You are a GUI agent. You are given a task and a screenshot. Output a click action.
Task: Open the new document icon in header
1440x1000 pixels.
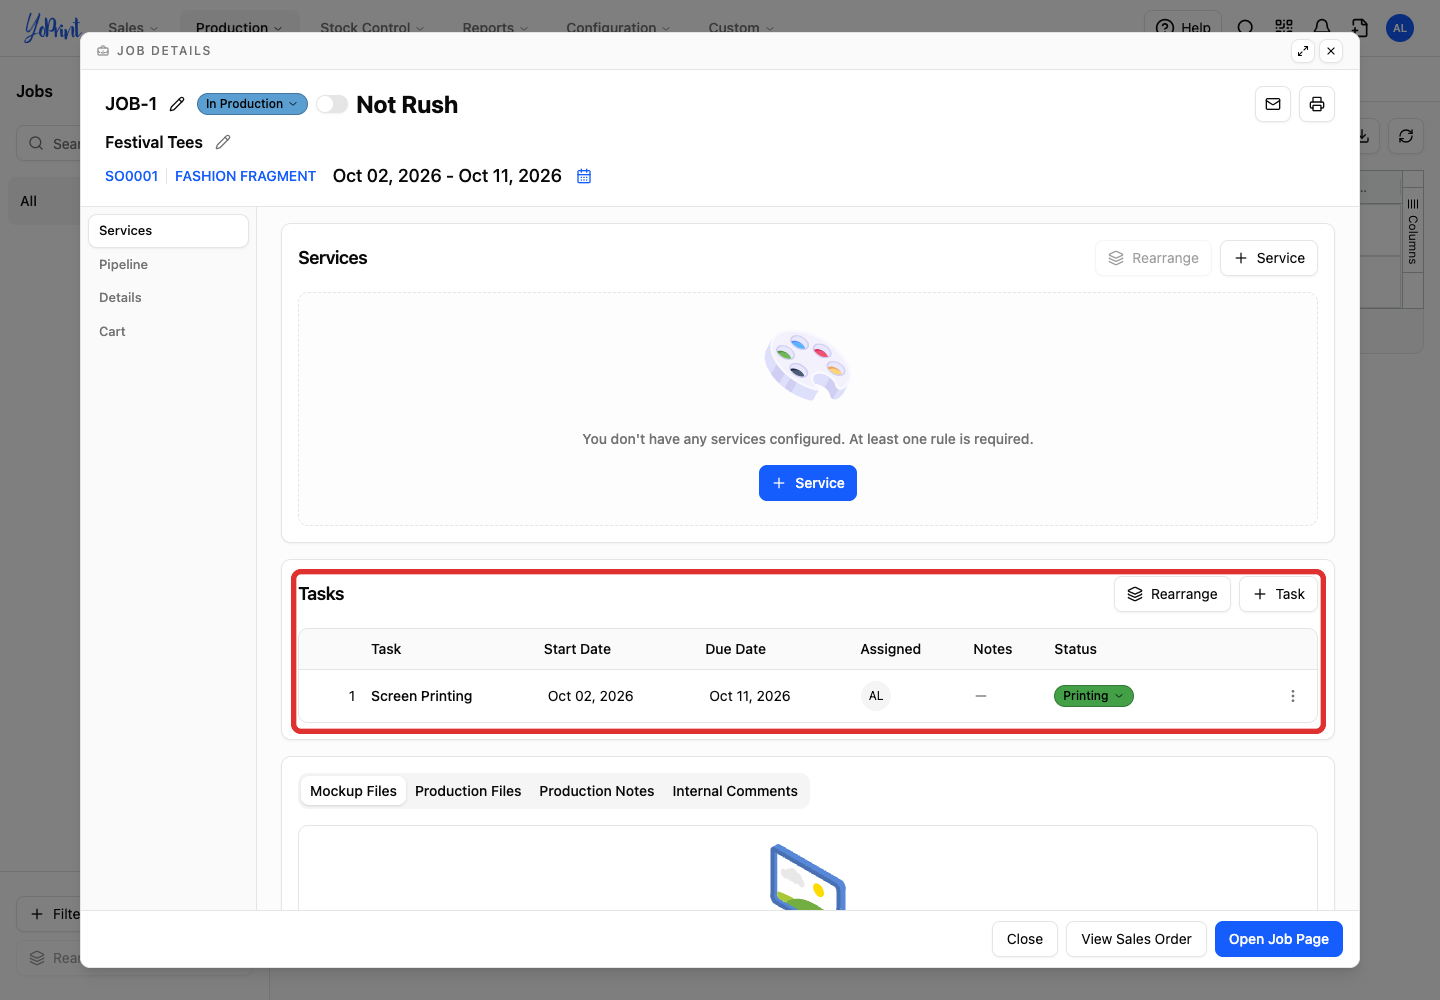click(x=1360, y=27)
